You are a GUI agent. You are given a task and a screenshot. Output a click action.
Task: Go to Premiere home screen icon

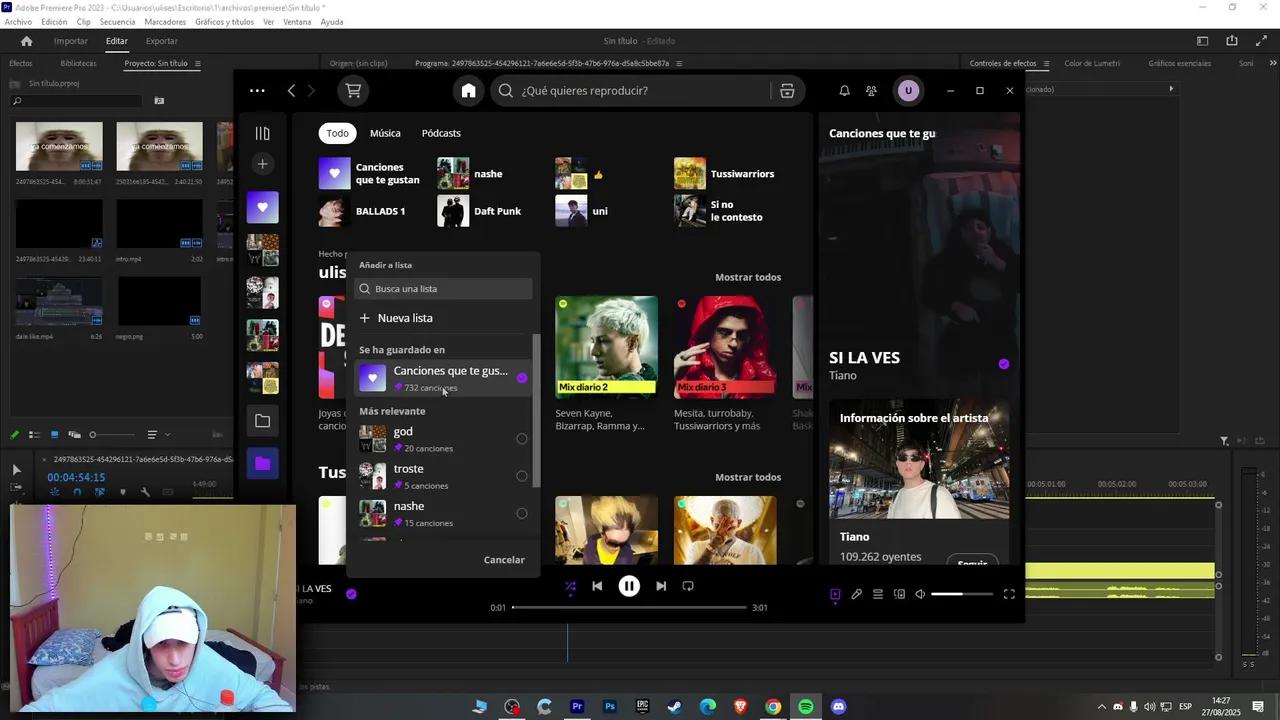pyautogui.click(x=27, y=41)
